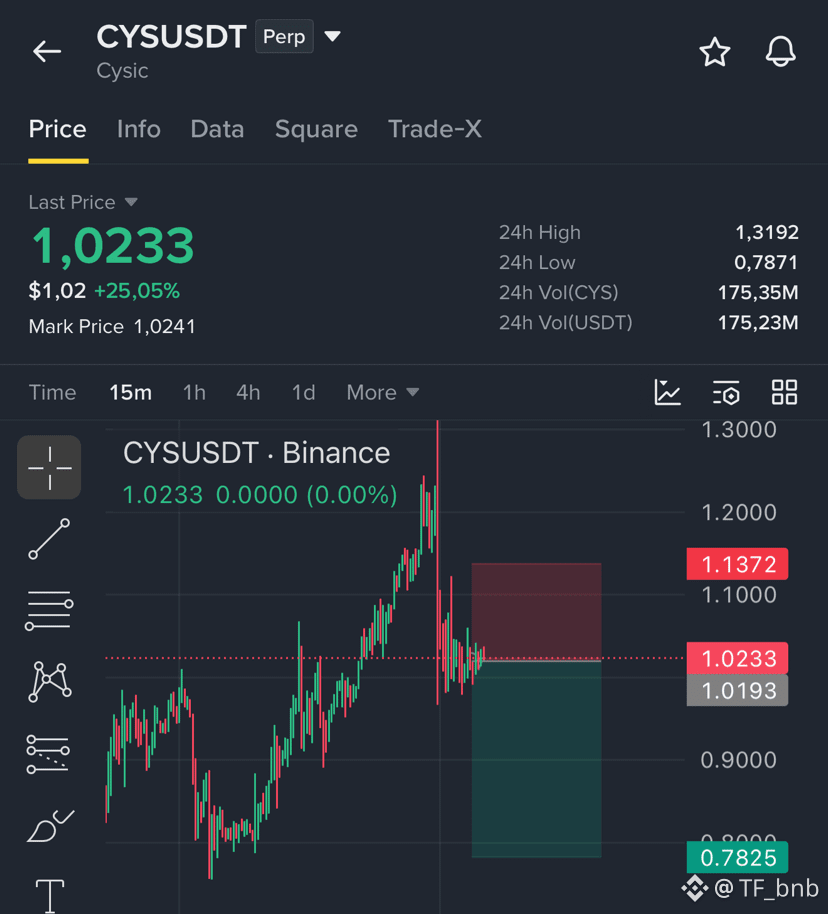828x914 pixels.
Task: Add CYSUSDT to favorites with star icon
Action: tap(714, 52)
